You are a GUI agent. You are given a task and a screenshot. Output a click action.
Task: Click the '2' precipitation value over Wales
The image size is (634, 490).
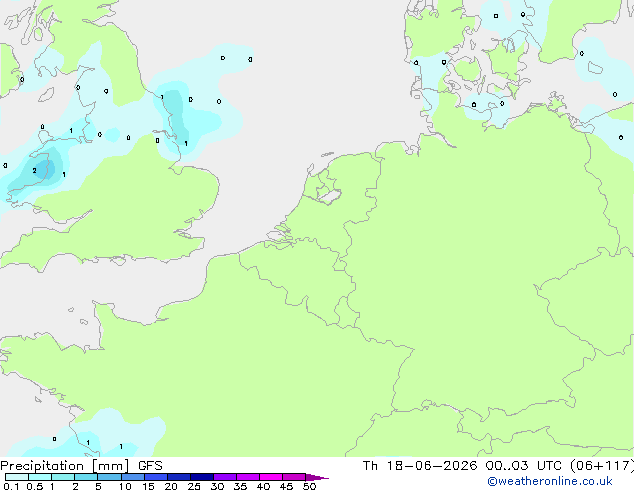34,171
